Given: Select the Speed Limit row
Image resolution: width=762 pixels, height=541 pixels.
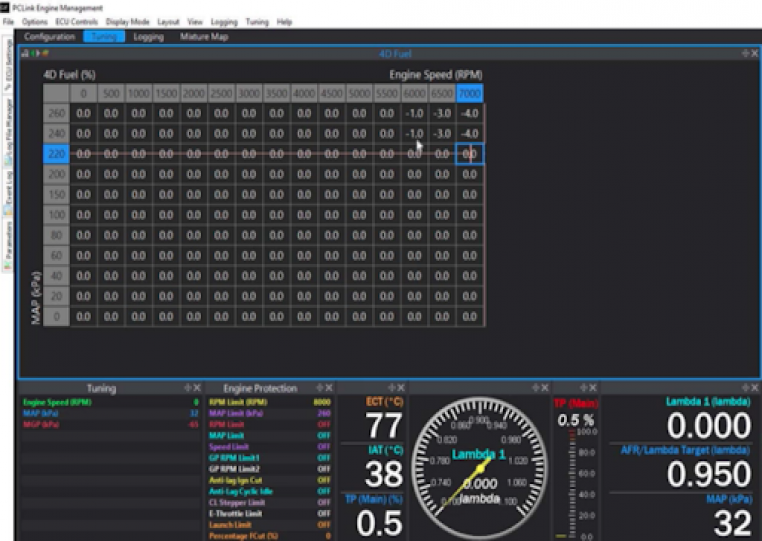Looking at the screenshot, I should coord(270,447).
